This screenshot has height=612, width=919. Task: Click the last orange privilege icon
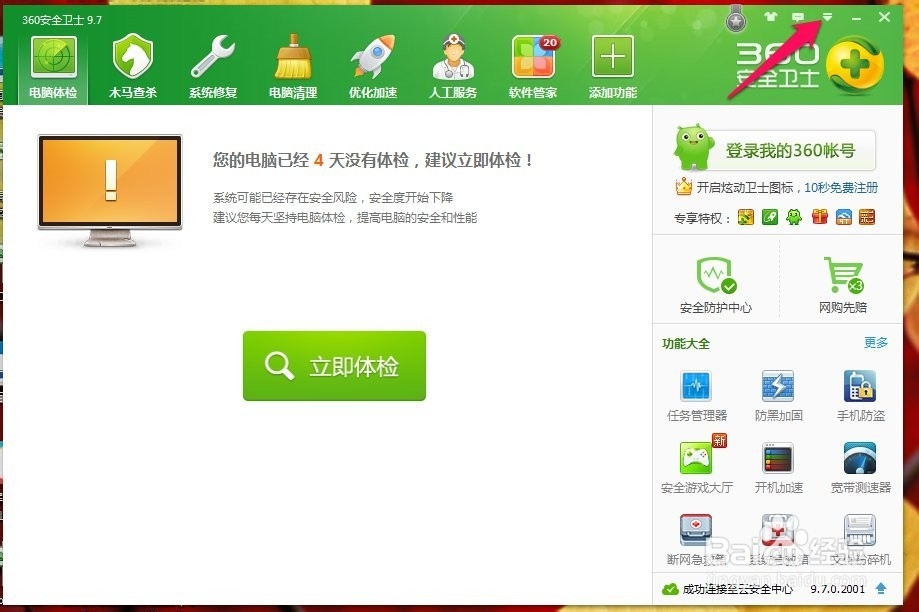[867, 217]
